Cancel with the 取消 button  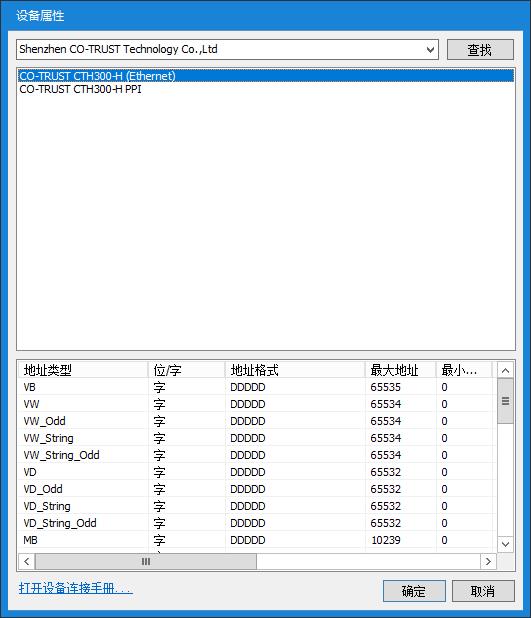pos(483,591)
